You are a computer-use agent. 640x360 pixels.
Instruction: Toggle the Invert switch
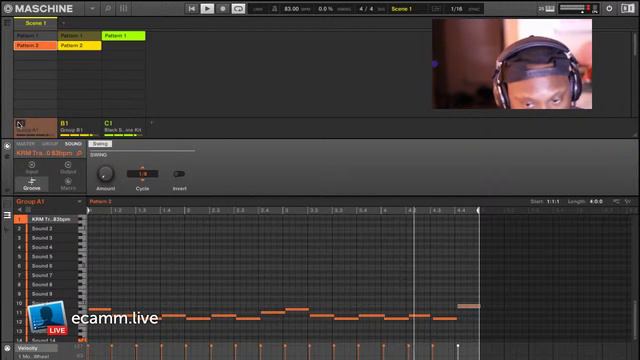(179, 174)
